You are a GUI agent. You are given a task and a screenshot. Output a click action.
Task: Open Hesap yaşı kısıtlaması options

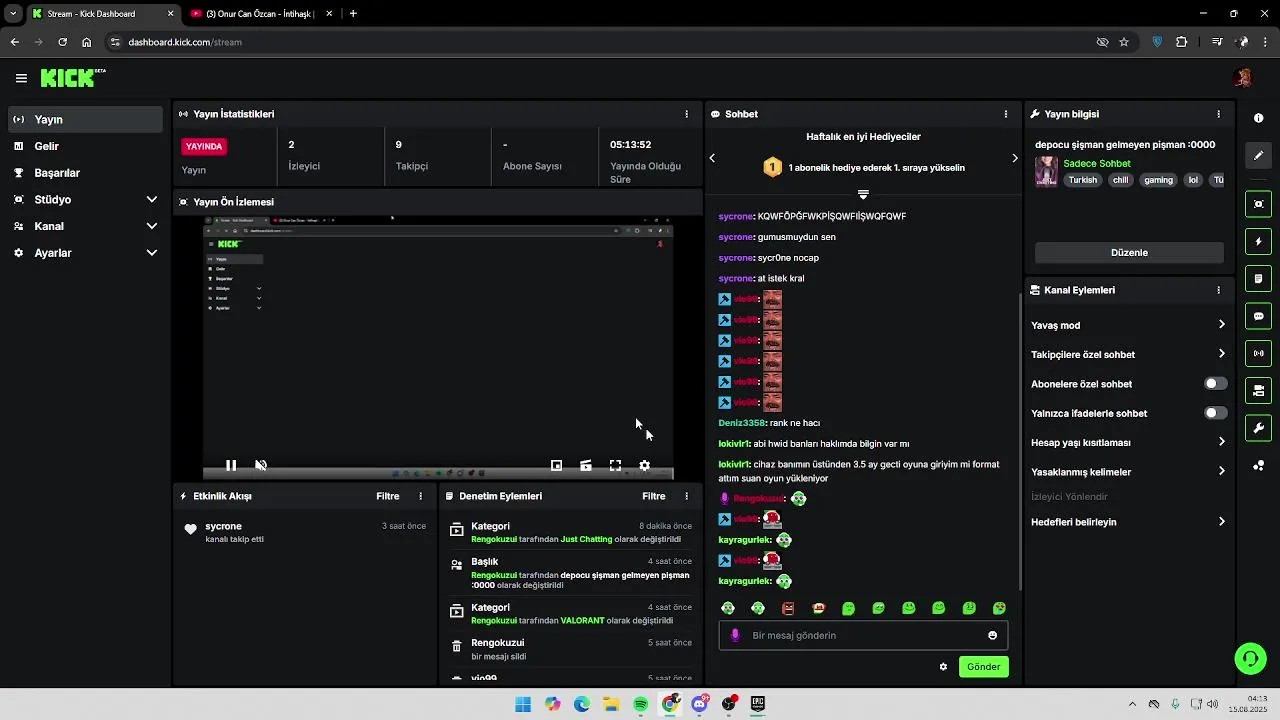coord(1128,442)
